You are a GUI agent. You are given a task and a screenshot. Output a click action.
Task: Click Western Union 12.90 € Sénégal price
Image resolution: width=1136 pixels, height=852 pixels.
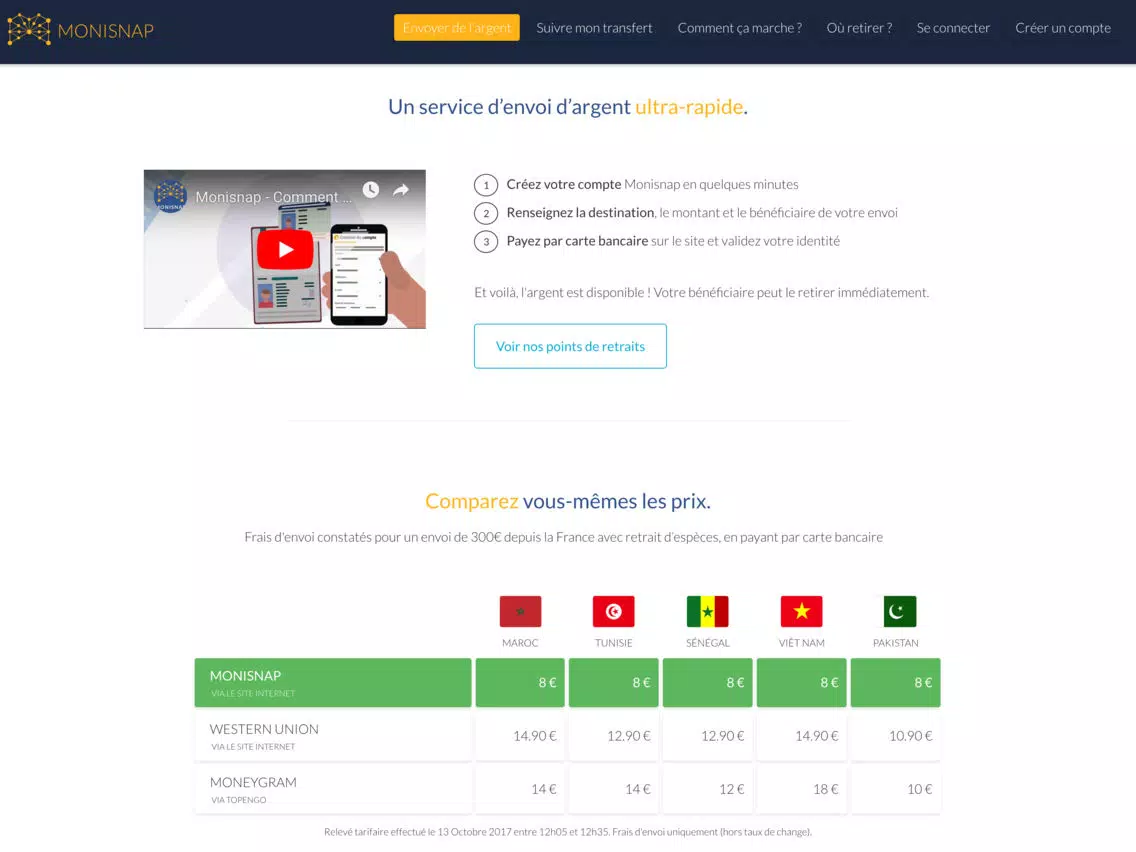(708, 736)
